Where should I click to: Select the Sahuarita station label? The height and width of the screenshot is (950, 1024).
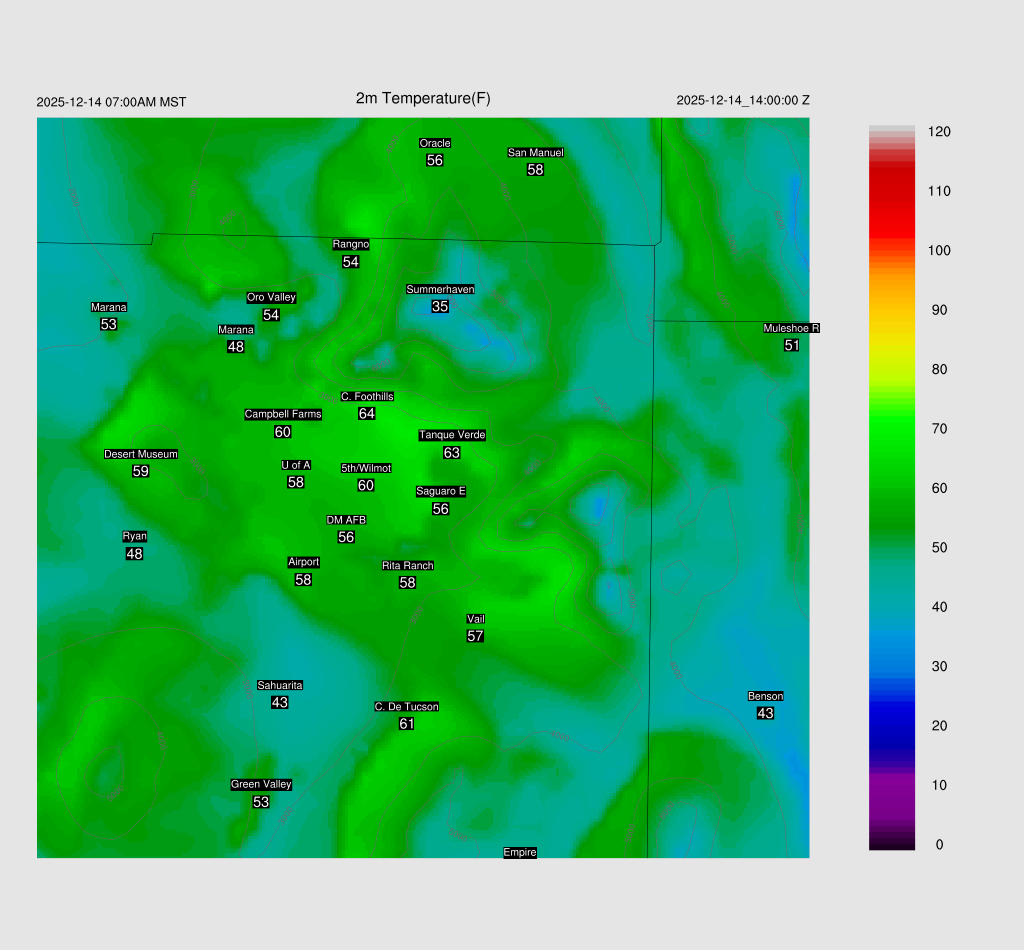[x=280, y=685]
